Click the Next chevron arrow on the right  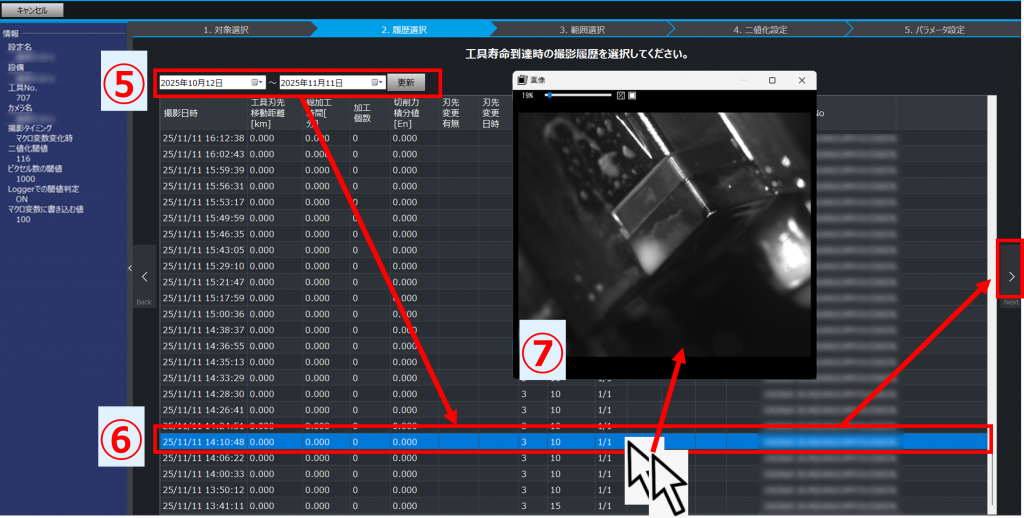point(1011,276)
